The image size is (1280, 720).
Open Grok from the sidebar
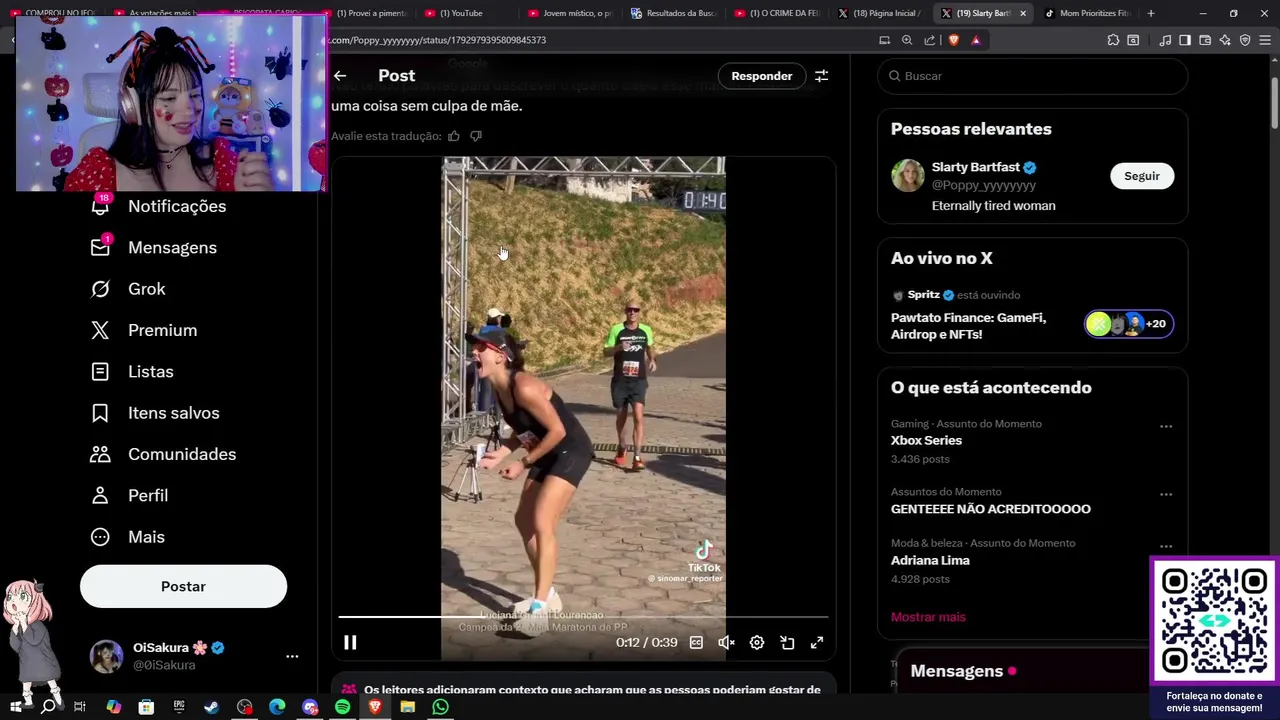(x=128, y=289)
